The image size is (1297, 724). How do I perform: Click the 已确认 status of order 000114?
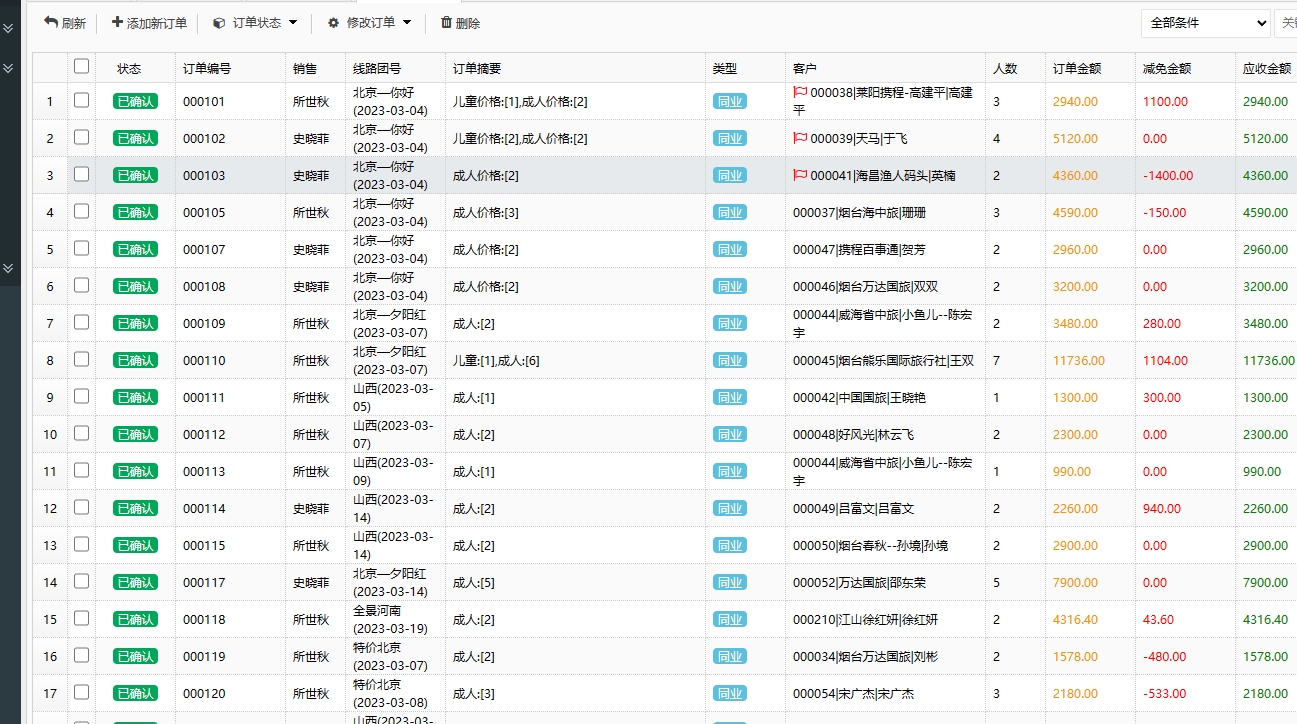pyautogui.click(x=135, y=508)
